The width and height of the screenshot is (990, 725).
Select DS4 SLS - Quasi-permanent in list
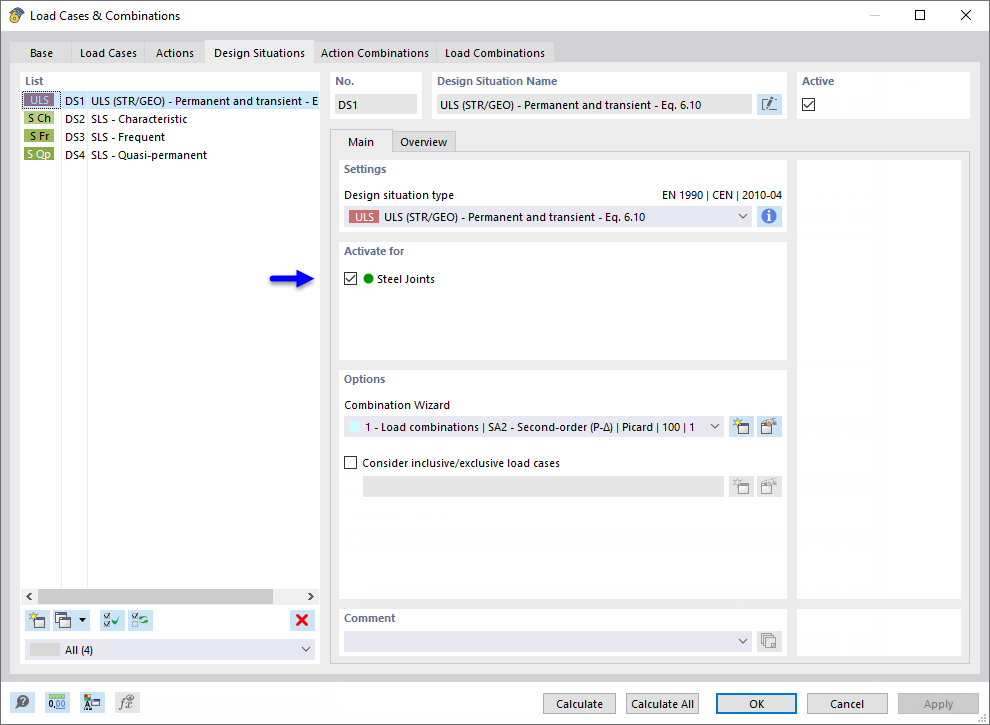pyautogui.click(x=170, y=155)
